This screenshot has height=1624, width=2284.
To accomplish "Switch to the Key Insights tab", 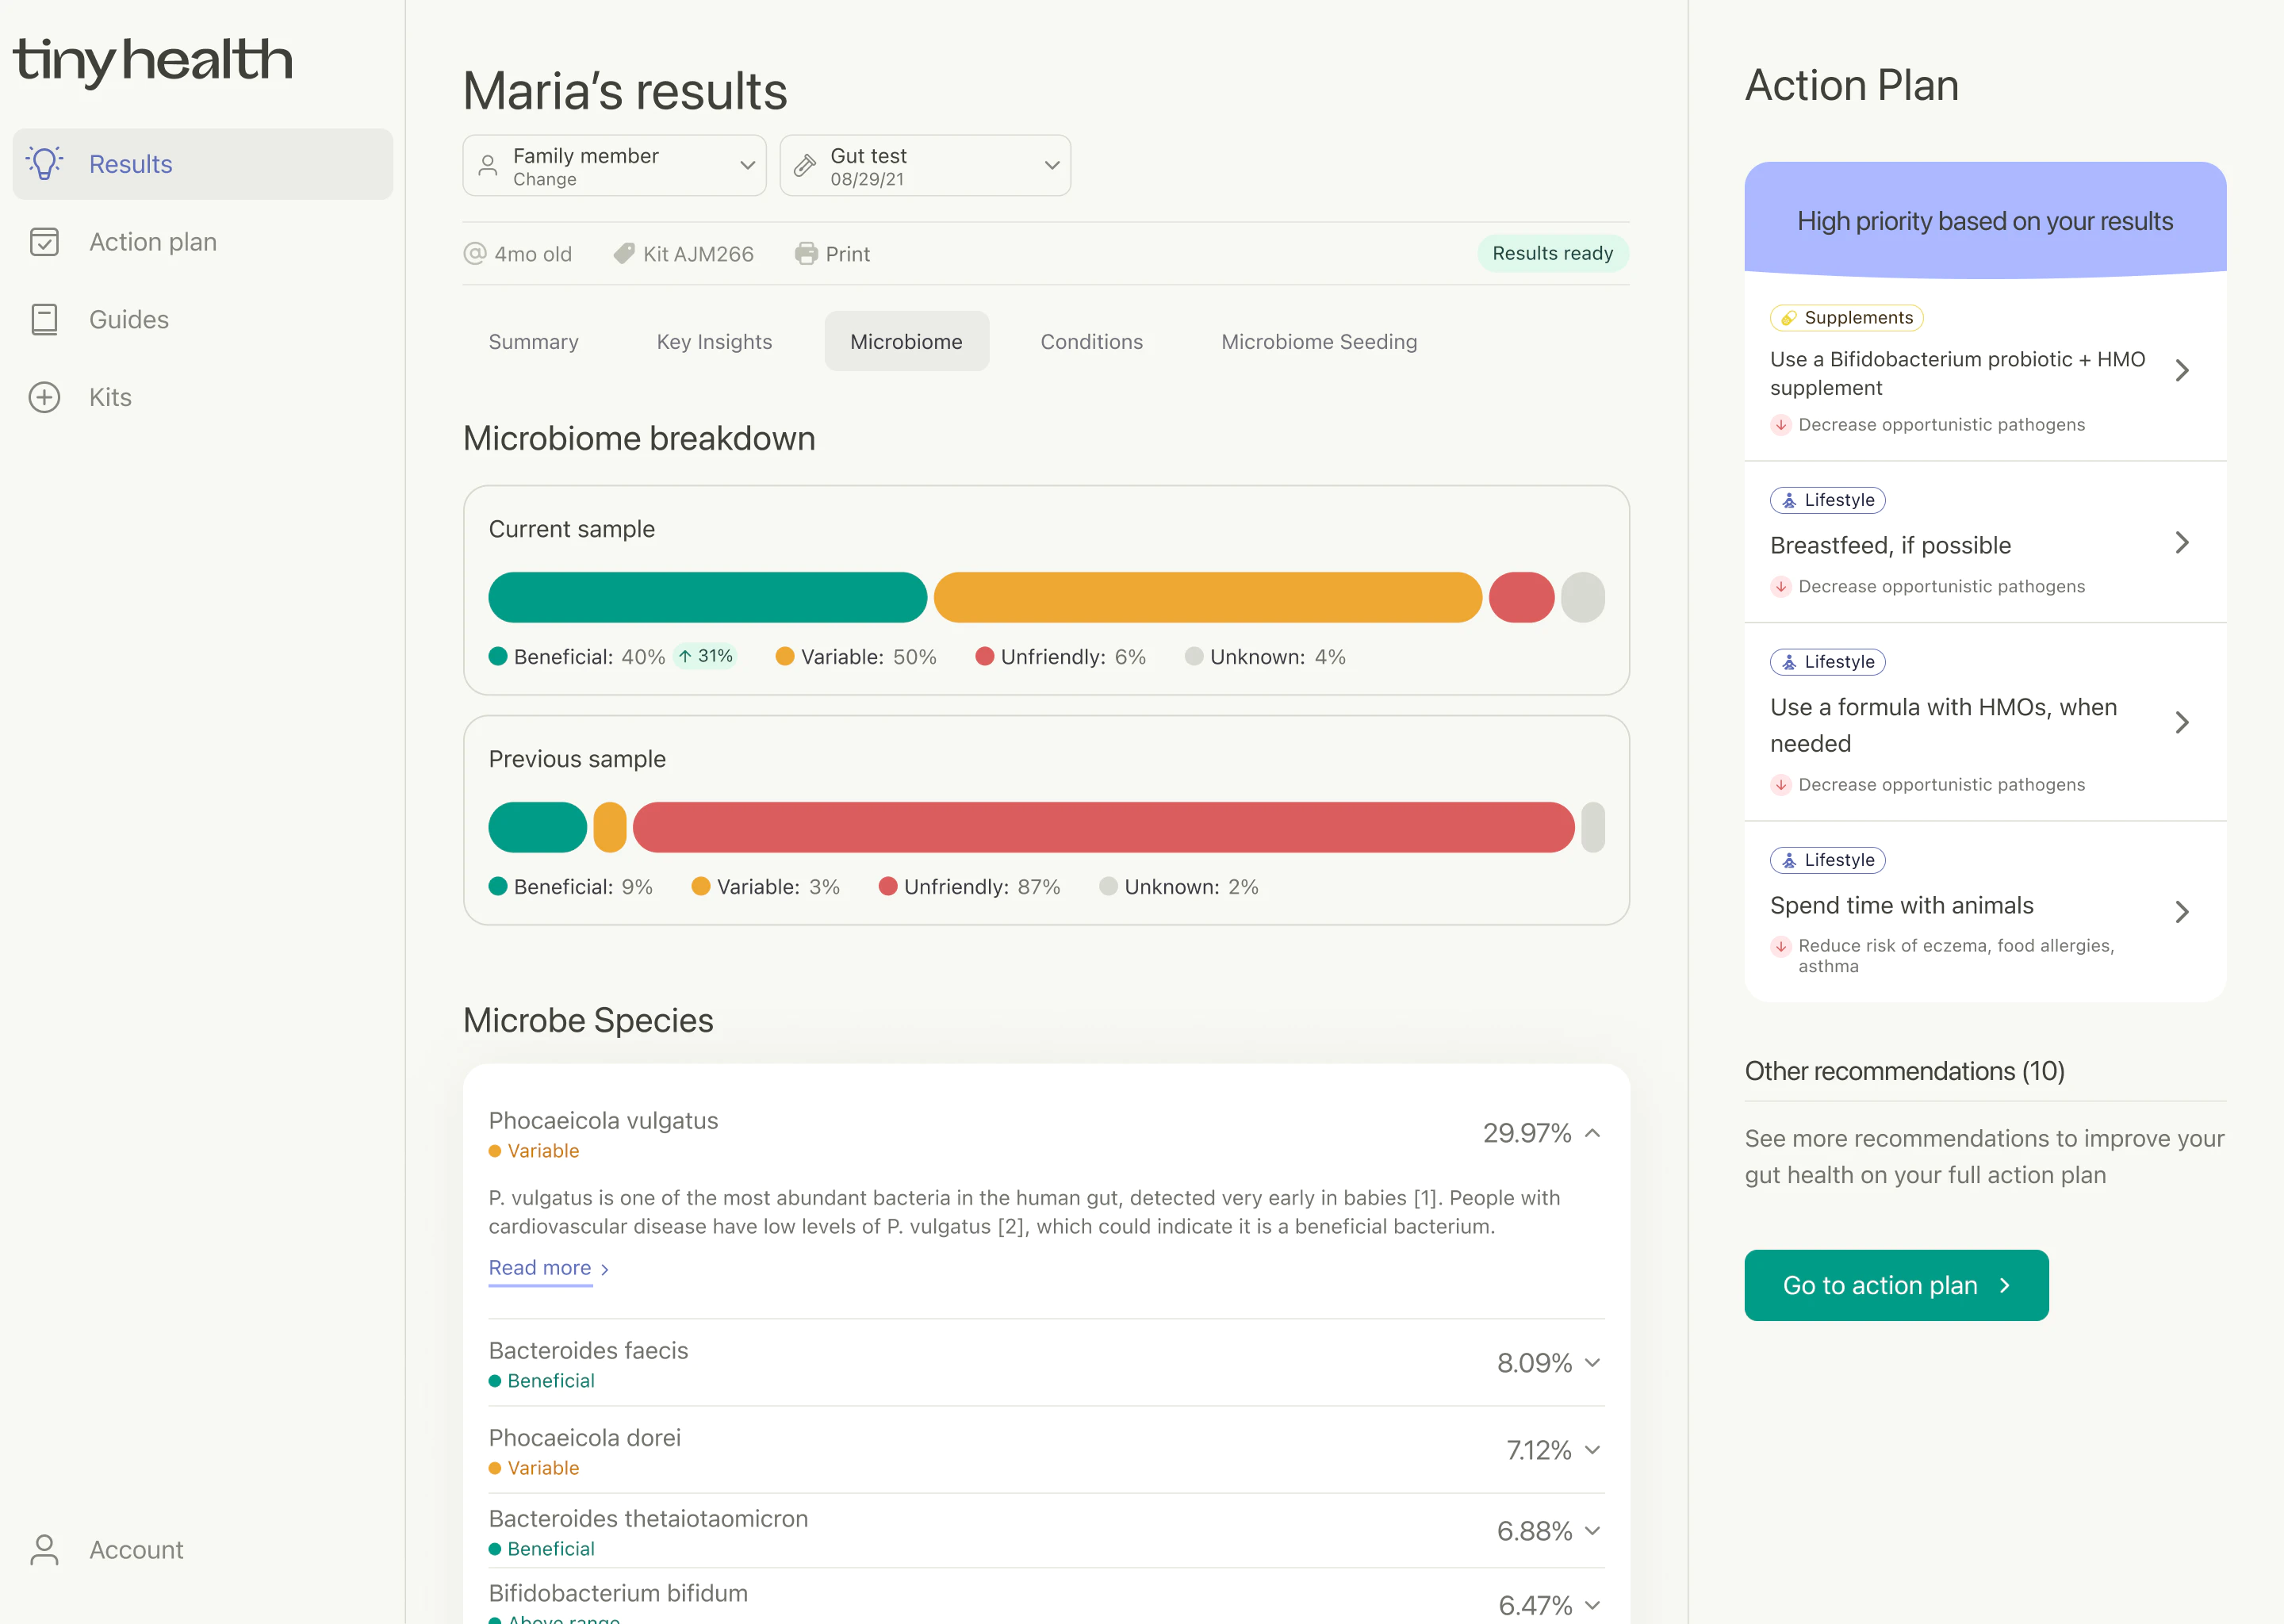I will [714, 342].
